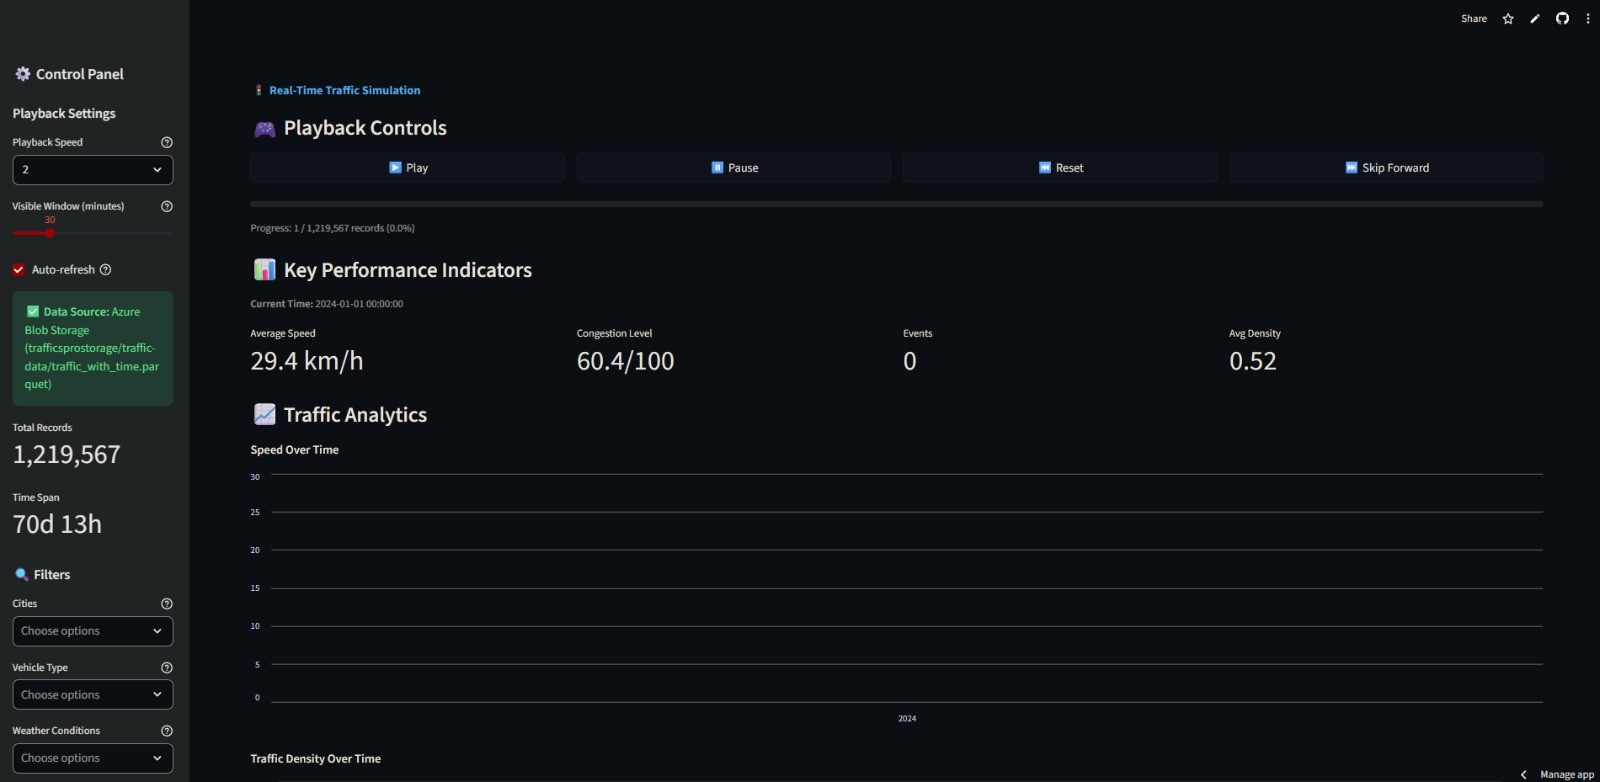The width and height of the screenshot is (1600, 782).
Task: Reset the simulation playback
Action: [1060, 168]
